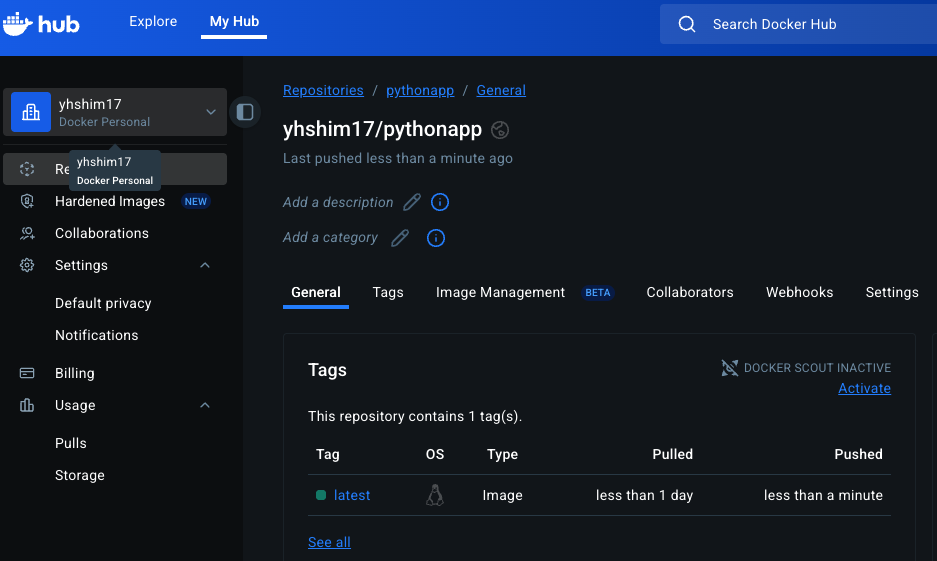This screenshot has height=561, width=937.
Task: Toggle the sidebar collapse panel icon
Action: pyautogui.click(x=245, y=112)
